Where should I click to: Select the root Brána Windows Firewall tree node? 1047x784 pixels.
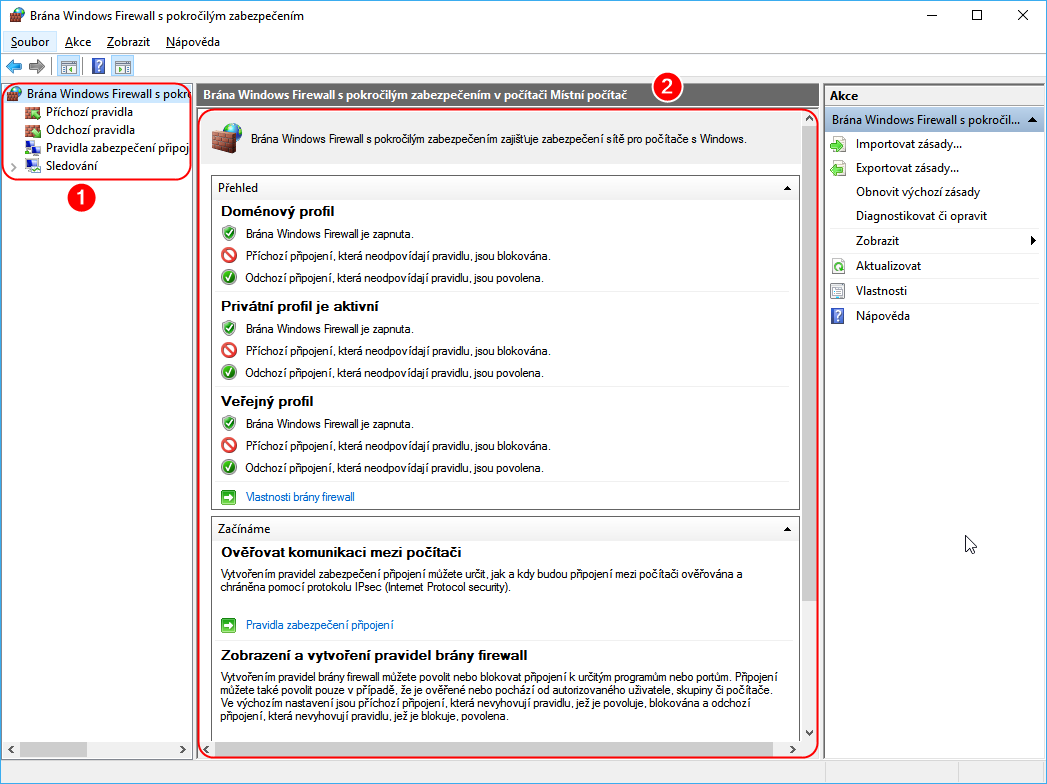pyautogui.click(x=108, y=94)
